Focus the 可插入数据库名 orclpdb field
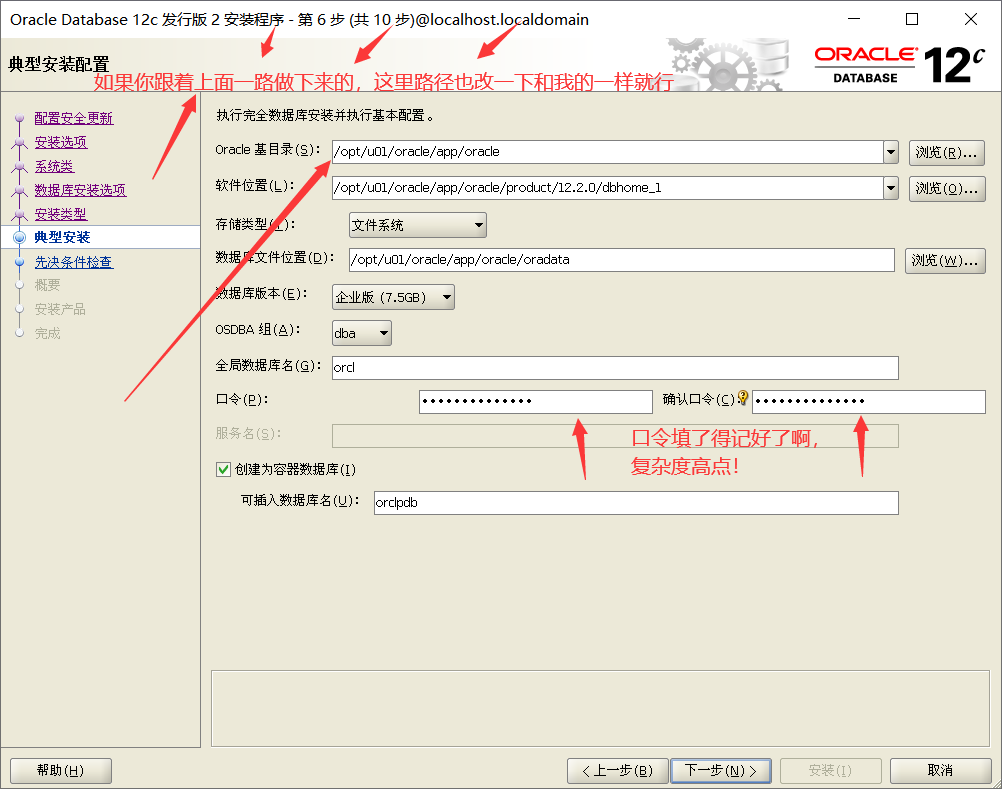 (636, 503)
